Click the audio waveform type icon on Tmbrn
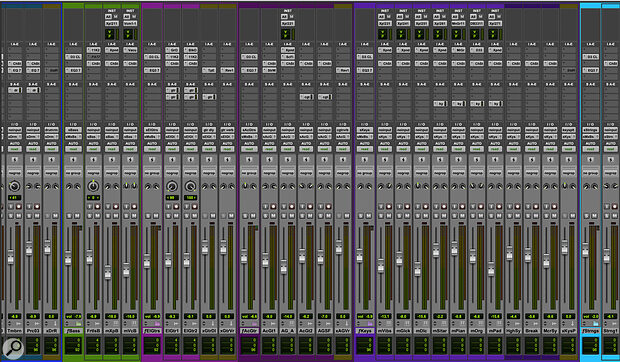 18,324
